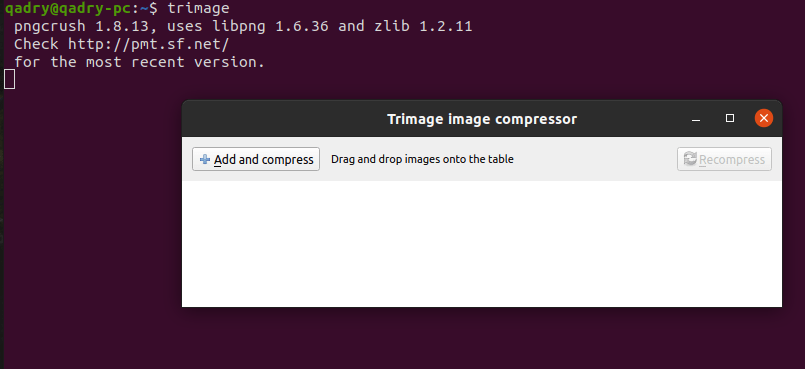Click inside the empty white image table

point(482,244)
